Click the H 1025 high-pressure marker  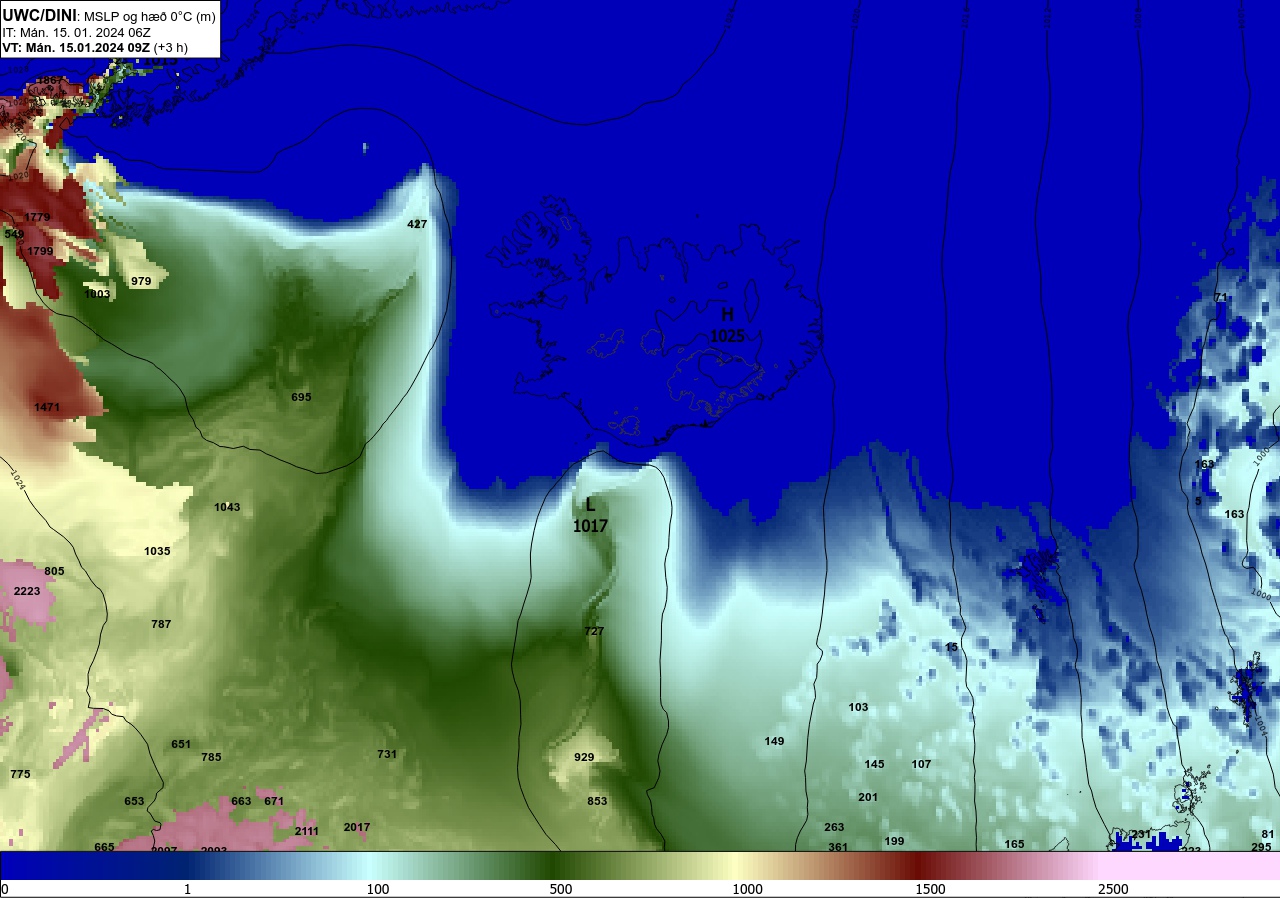[x=727, y=326]
